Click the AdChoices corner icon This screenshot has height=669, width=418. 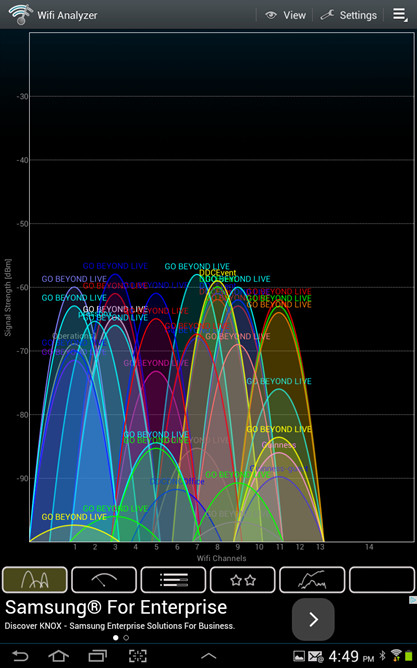(413, 600)
